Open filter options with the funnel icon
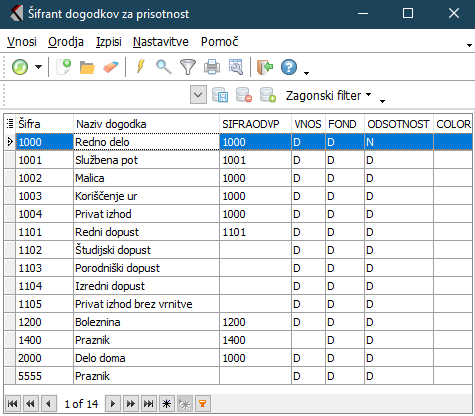 [x=188, y=67]
